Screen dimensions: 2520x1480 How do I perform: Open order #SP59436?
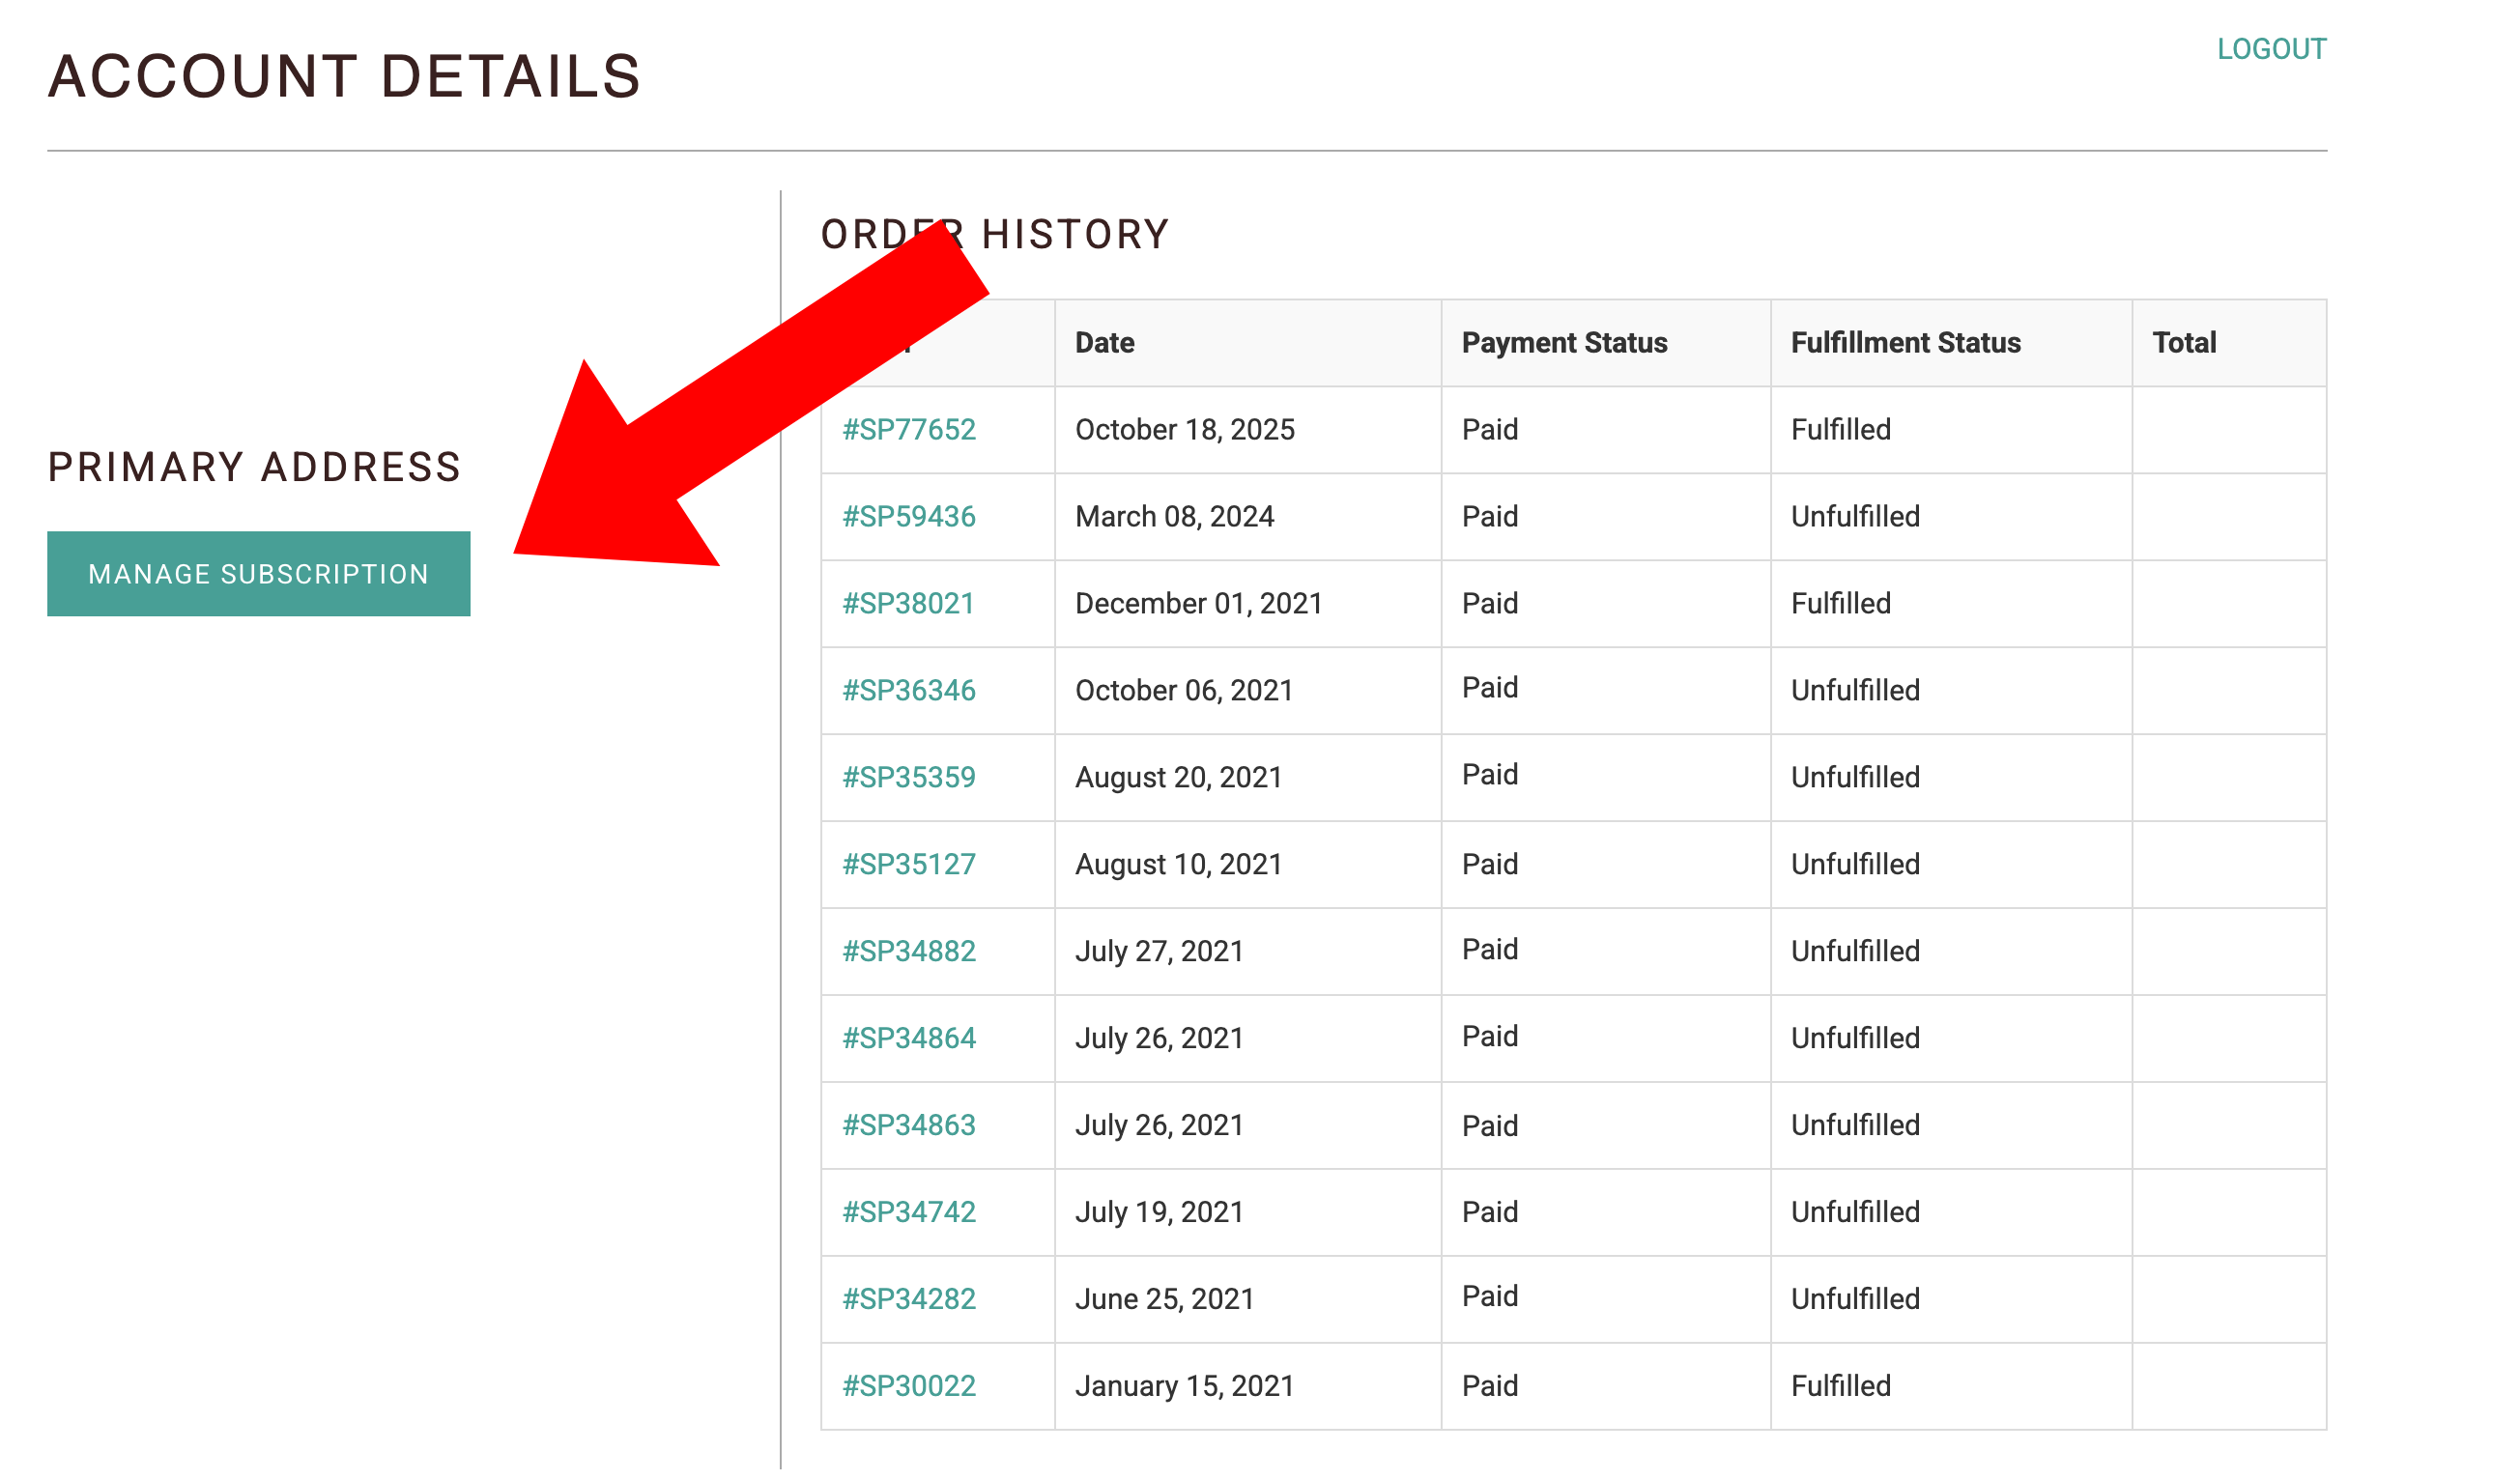(x=908, y=517)
